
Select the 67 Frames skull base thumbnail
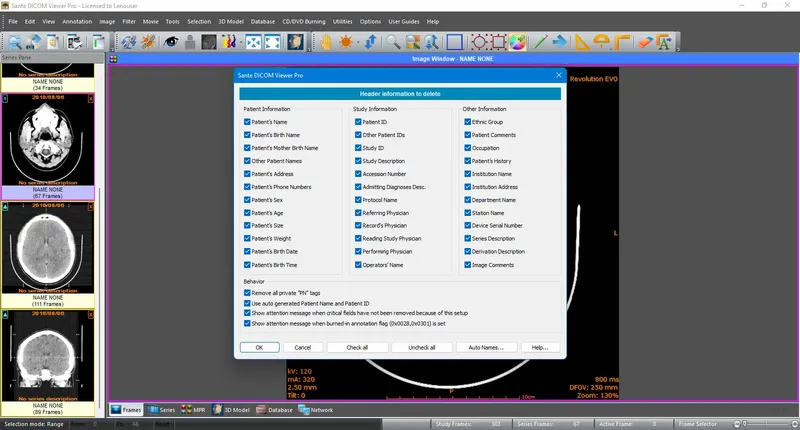[x=48, y=146]
